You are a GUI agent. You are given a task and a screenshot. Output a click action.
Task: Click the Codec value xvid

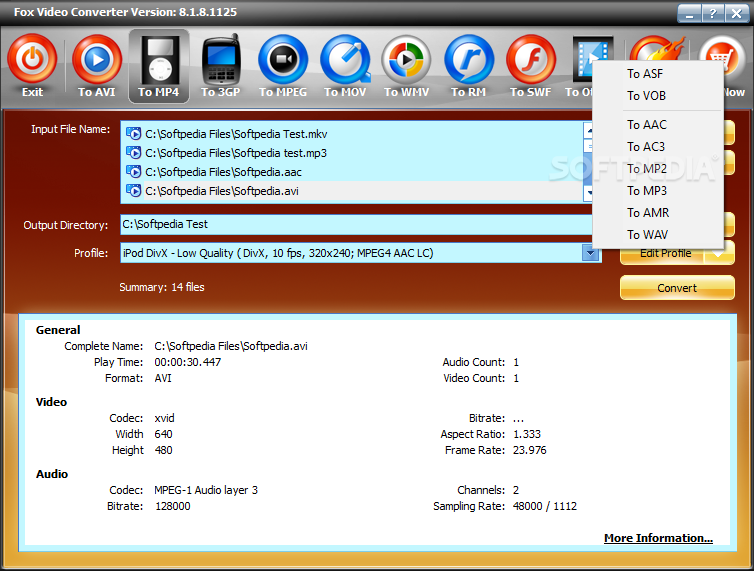tap(164, 418)
